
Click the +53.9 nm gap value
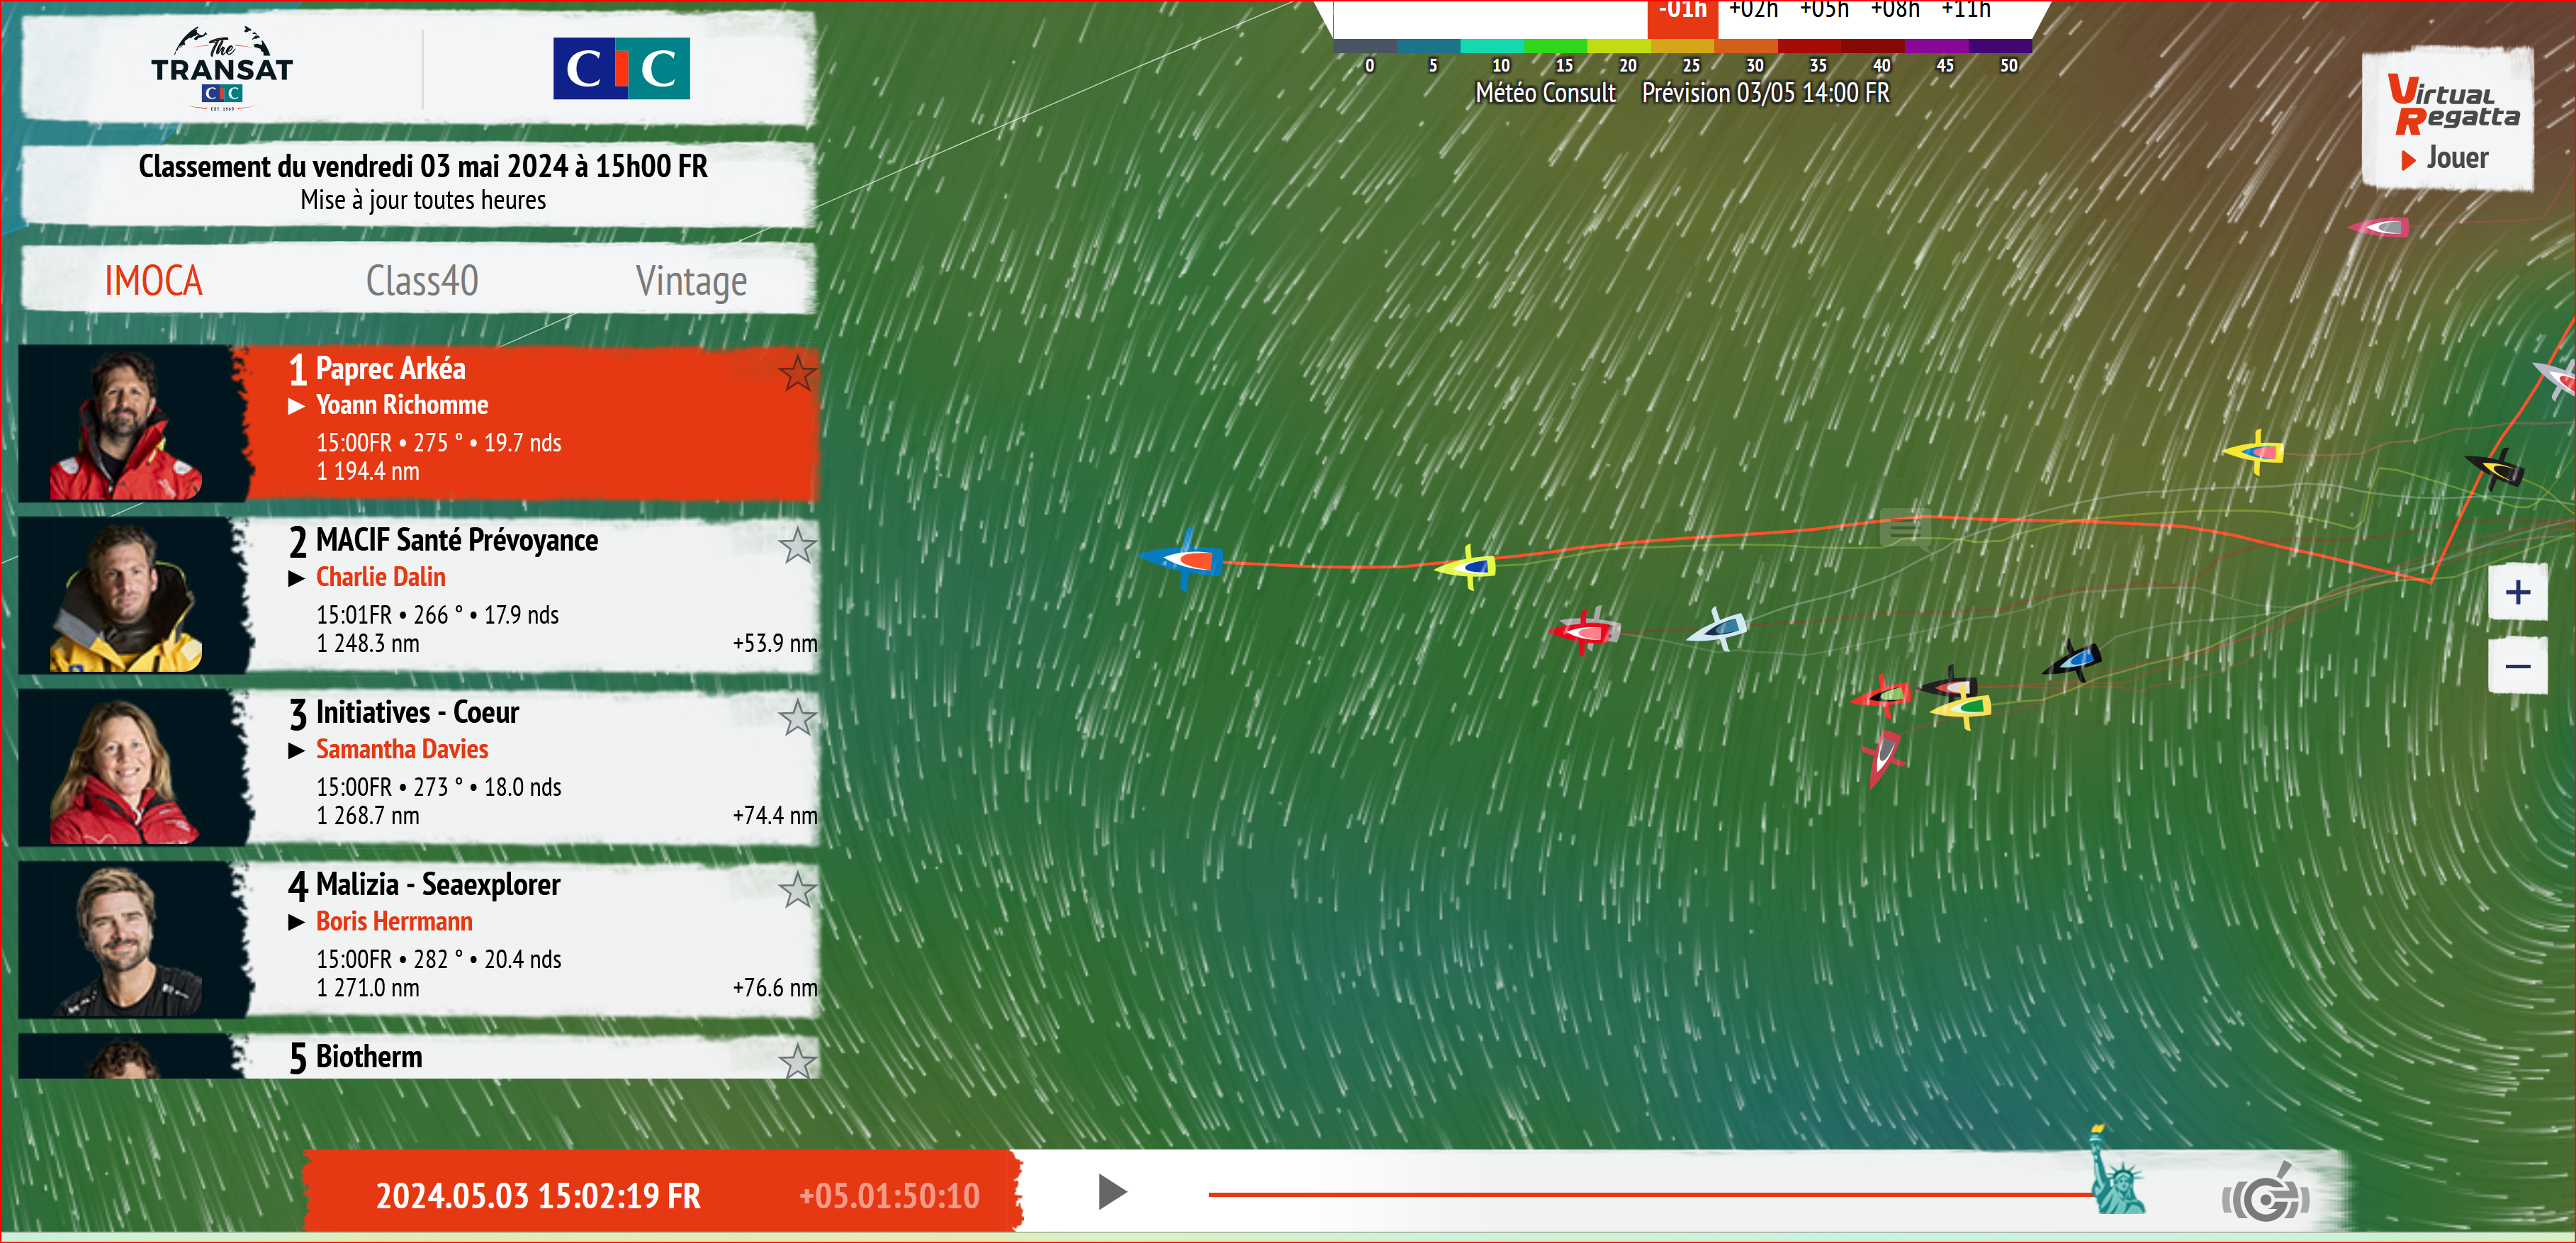[x=774, y=643]
